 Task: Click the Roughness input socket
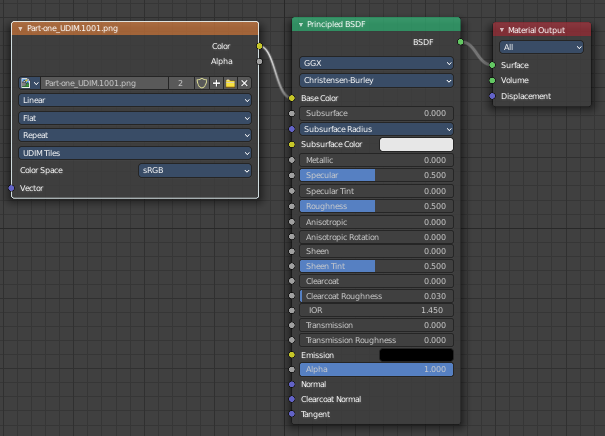[x=292, y=206]
